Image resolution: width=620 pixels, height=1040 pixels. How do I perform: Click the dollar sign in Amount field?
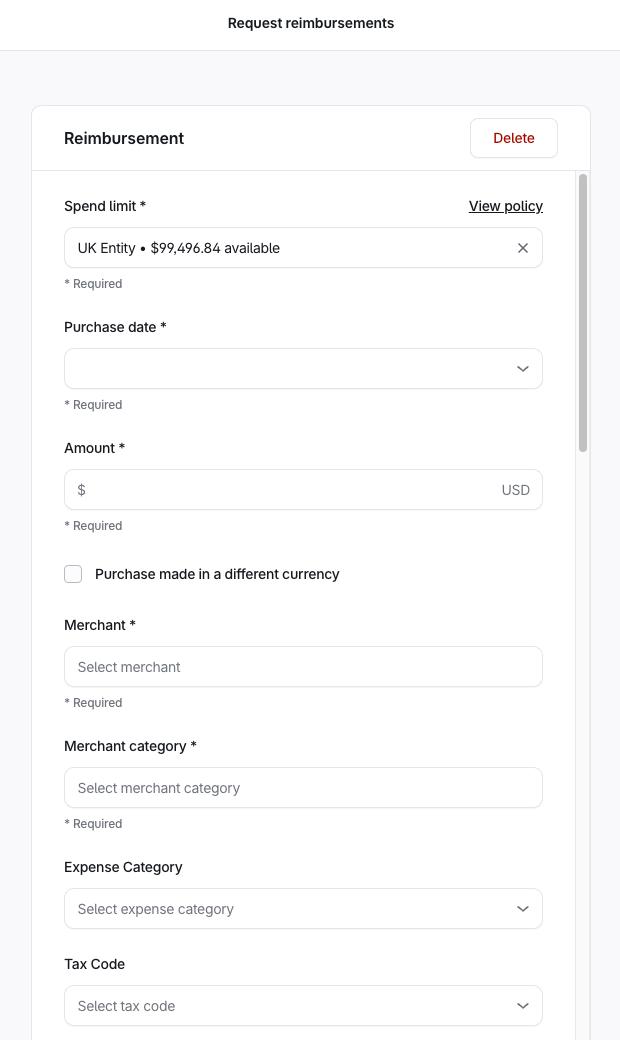[x=82, y=490]
